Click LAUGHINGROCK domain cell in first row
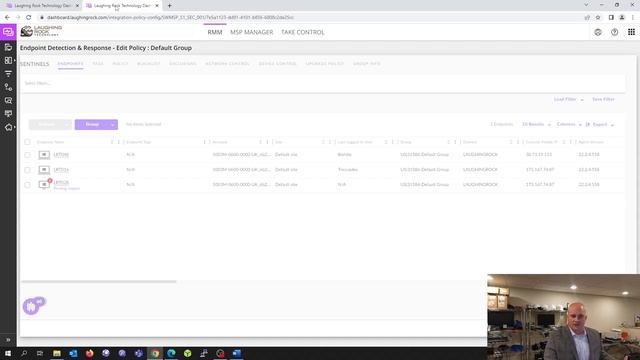This screenshot has height=360, width=640. (480, 155)
